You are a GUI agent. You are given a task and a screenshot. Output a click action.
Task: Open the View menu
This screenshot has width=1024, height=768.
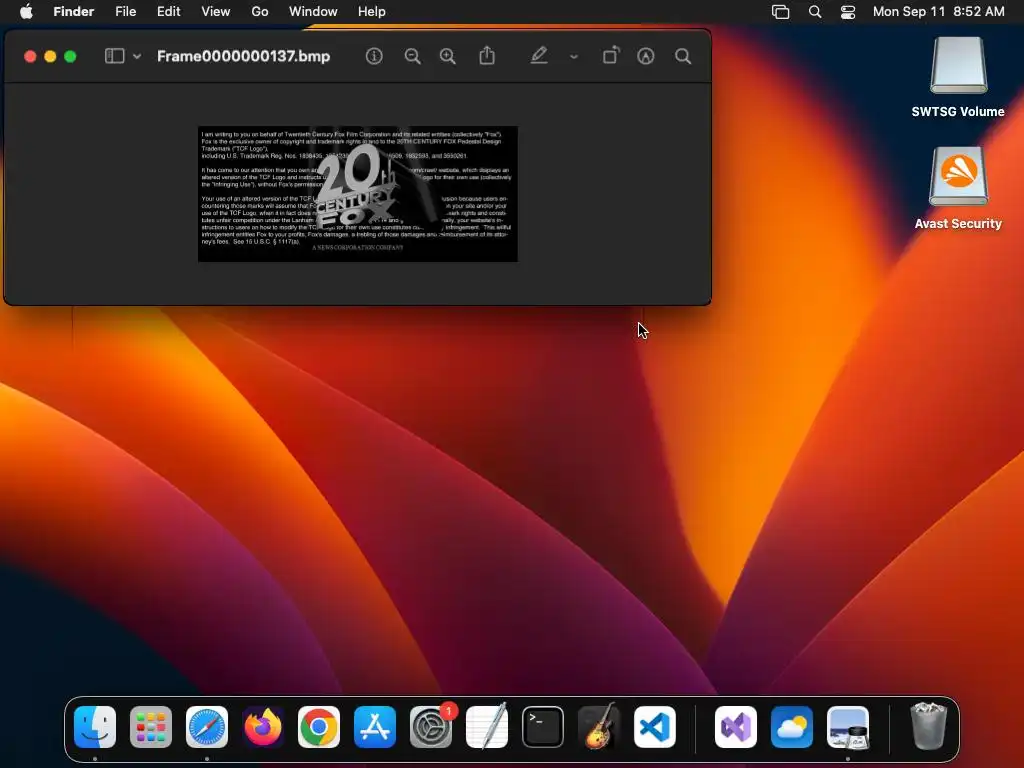[x=216, y=11]
